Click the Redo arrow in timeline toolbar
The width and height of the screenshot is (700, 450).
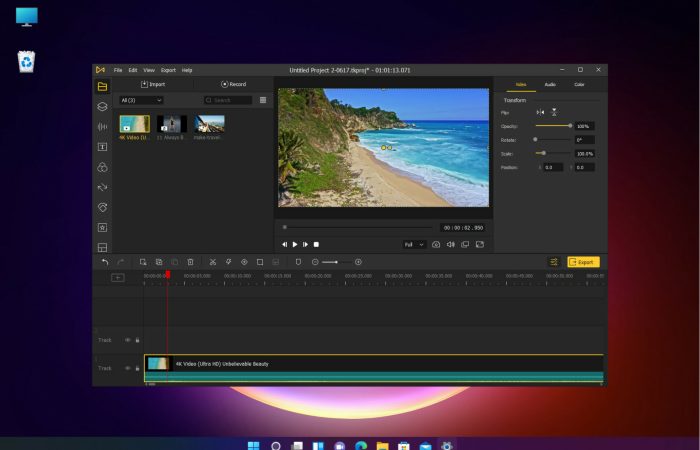(121, 262)
